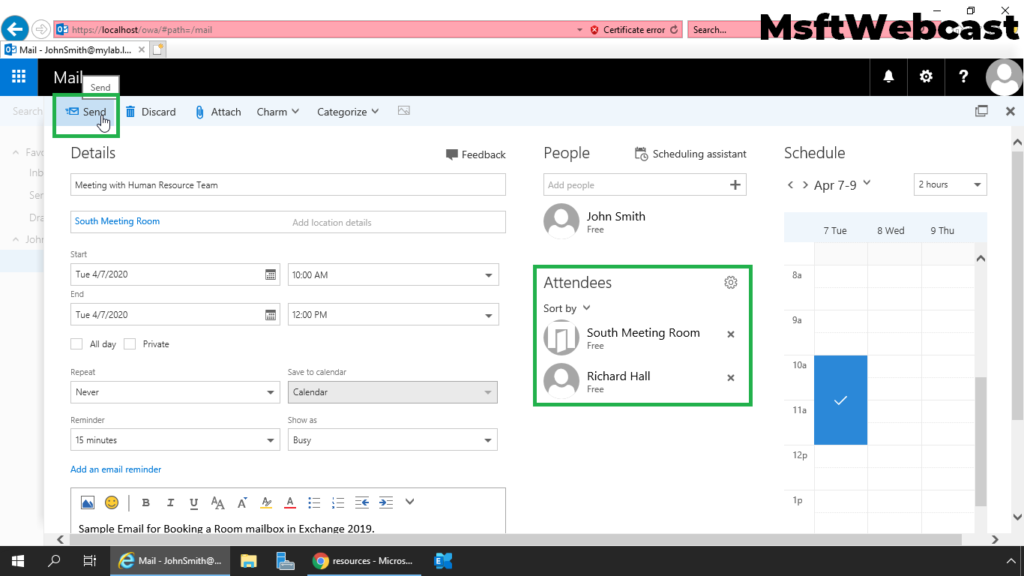Expand more formatting options chevron
The image size is (1024, 576).
(409, 502)
